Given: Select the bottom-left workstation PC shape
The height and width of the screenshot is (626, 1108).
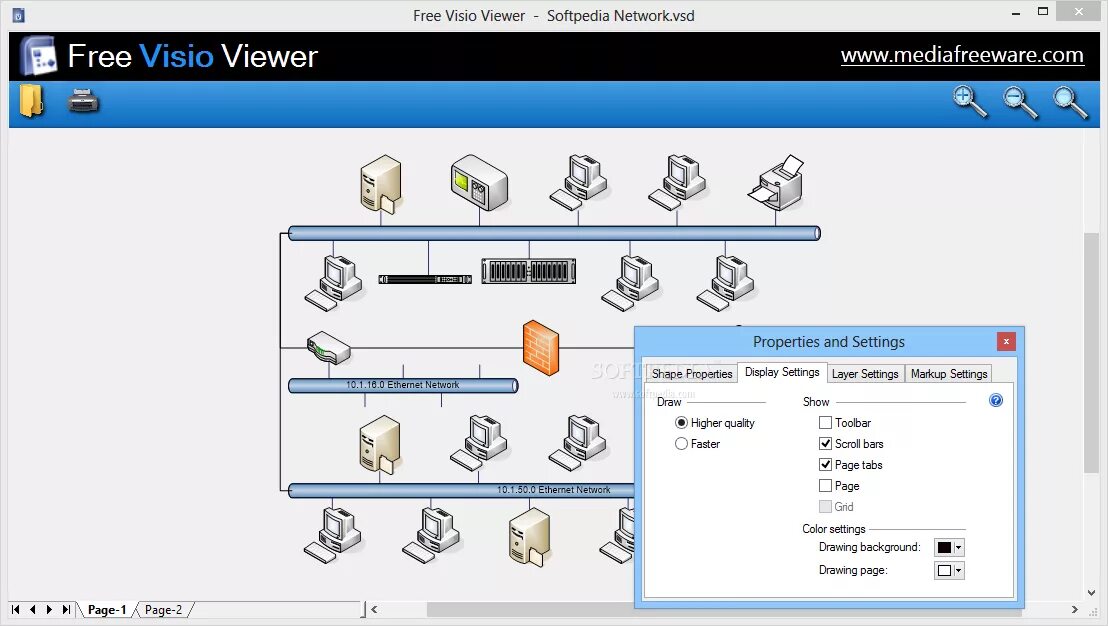Looking at the screenshot, I should pos(333,535).
